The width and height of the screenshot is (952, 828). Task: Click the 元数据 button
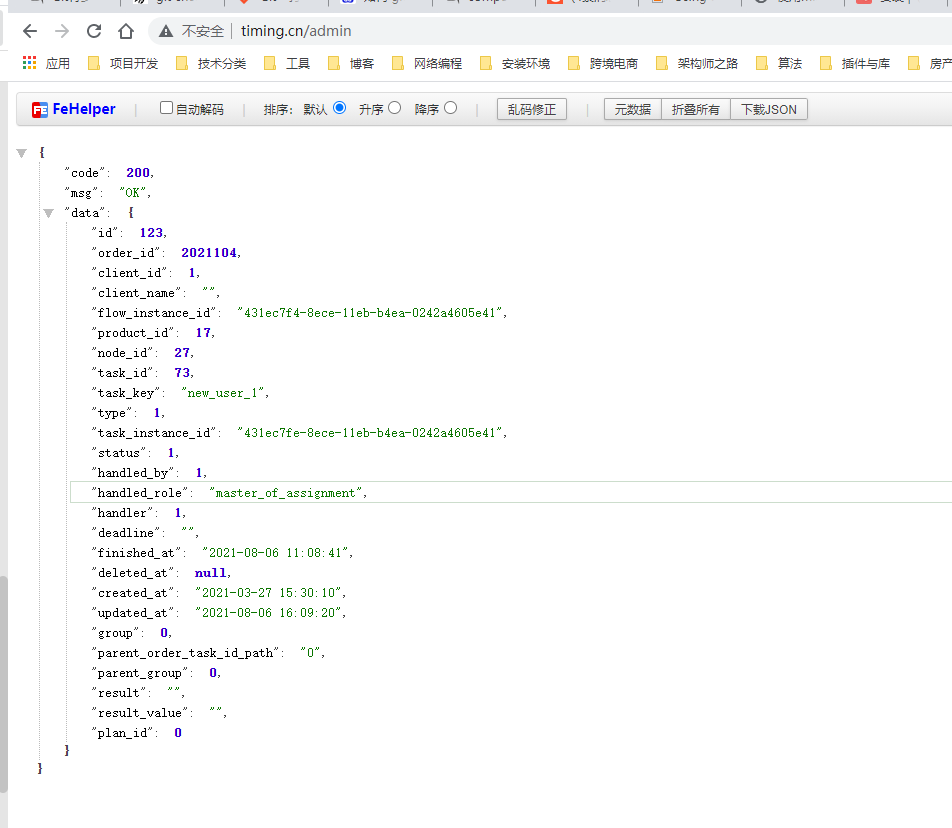pyautogui.click(x=633, y=109)
